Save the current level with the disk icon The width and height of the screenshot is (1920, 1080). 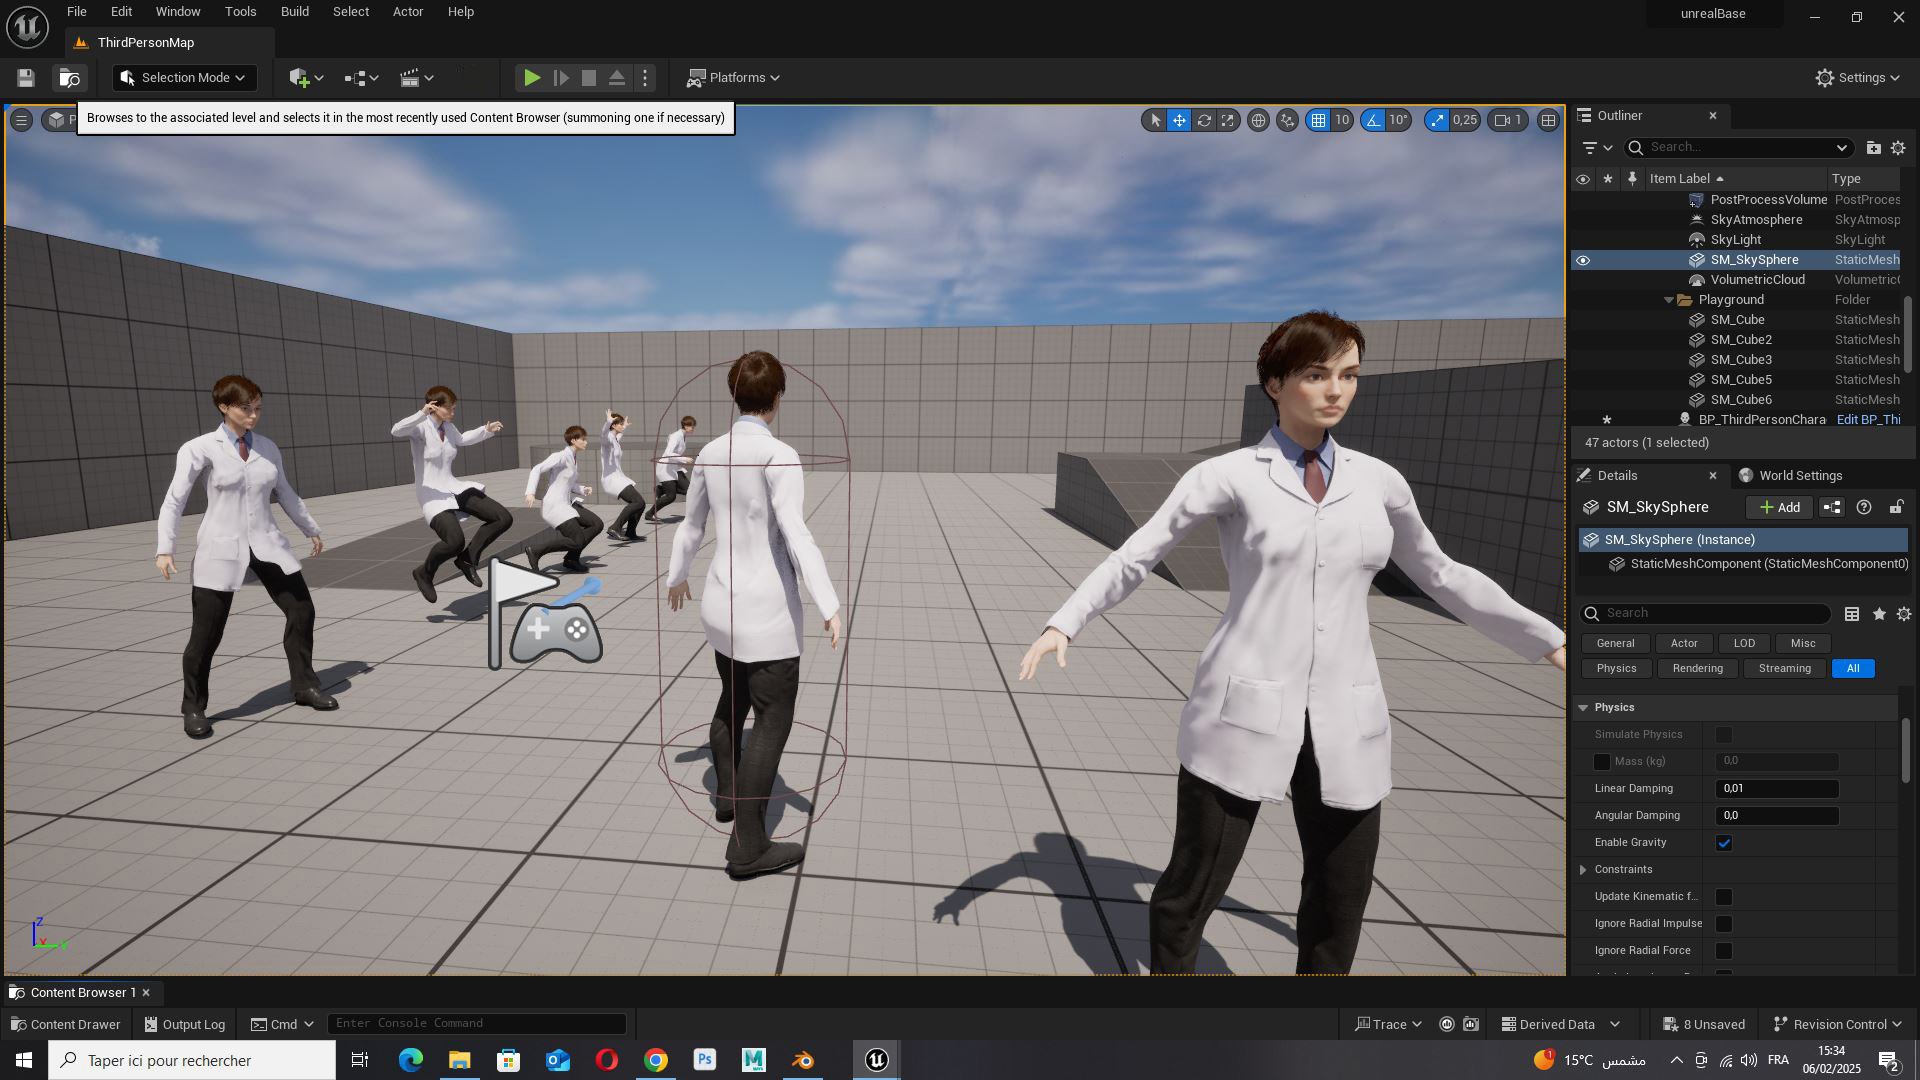coord(26,78)
